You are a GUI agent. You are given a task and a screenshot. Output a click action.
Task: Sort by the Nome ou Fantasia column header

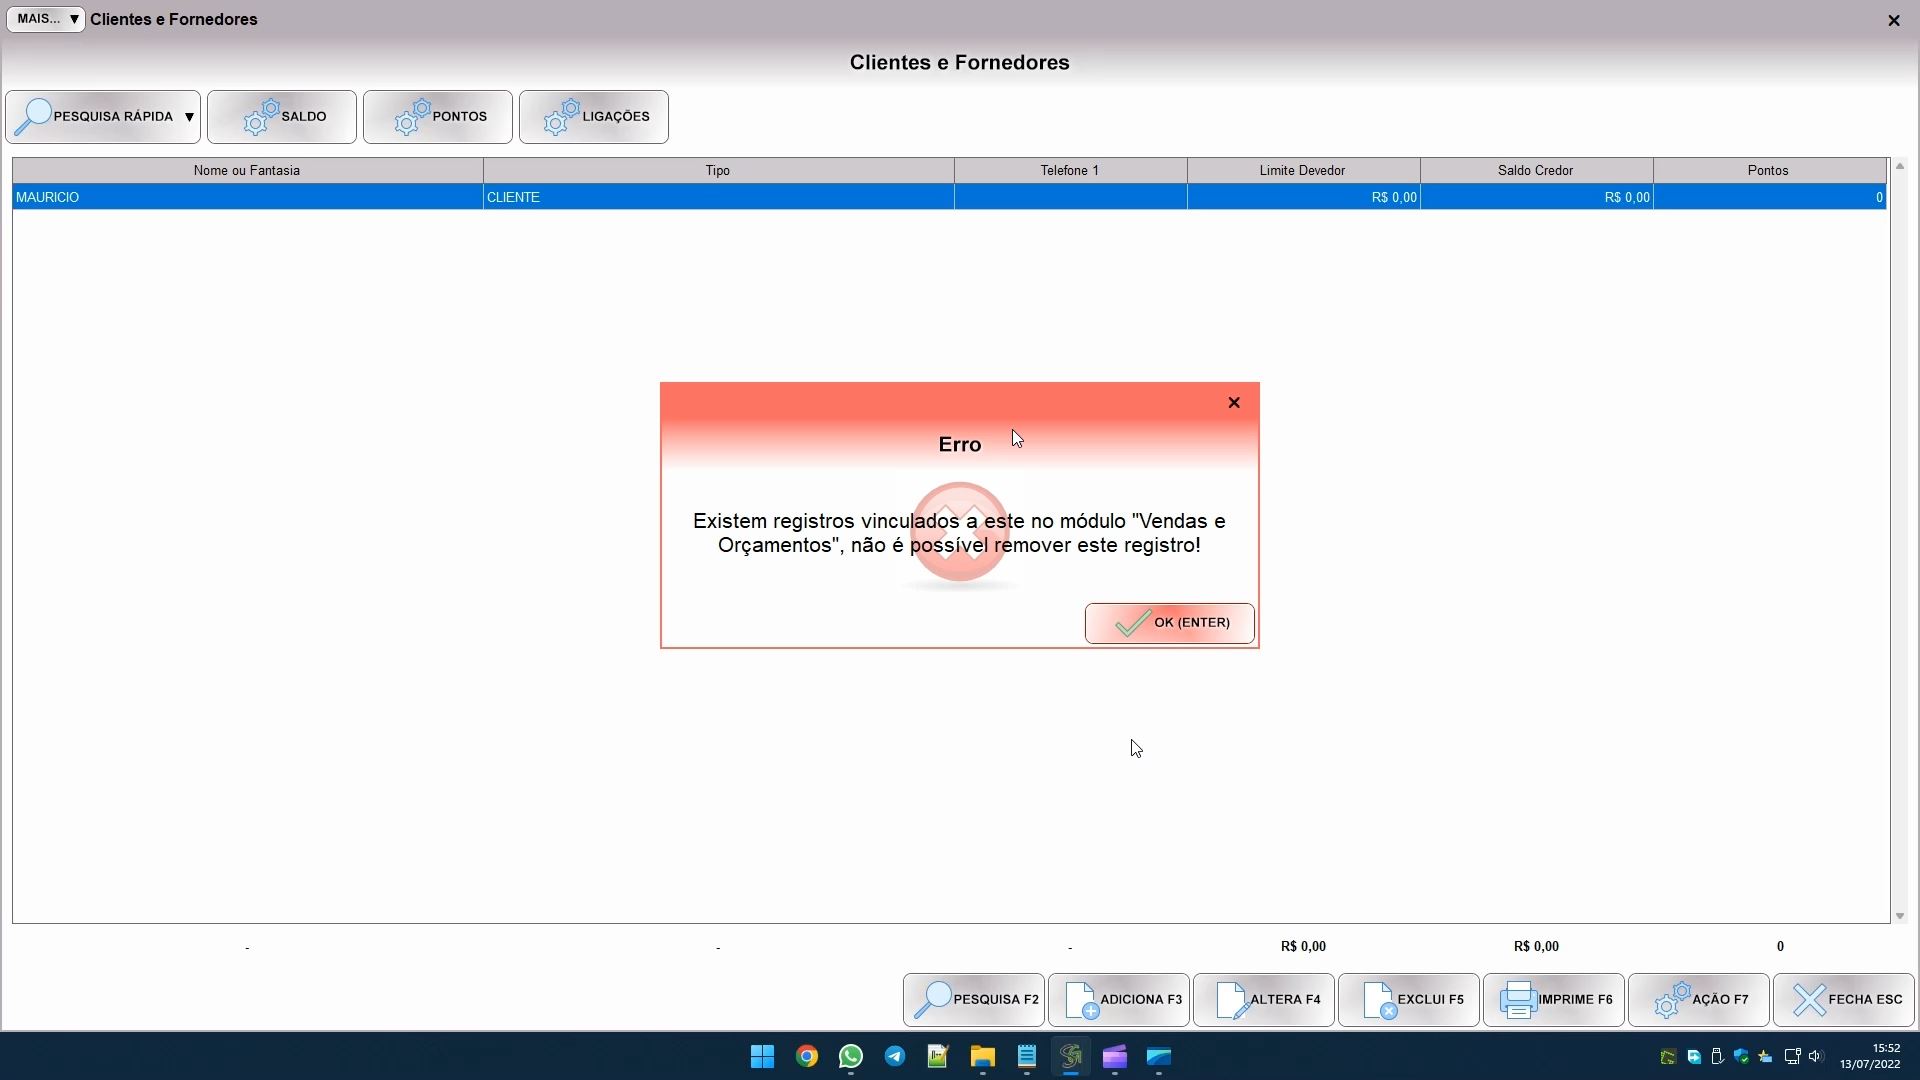click(247, 170)
